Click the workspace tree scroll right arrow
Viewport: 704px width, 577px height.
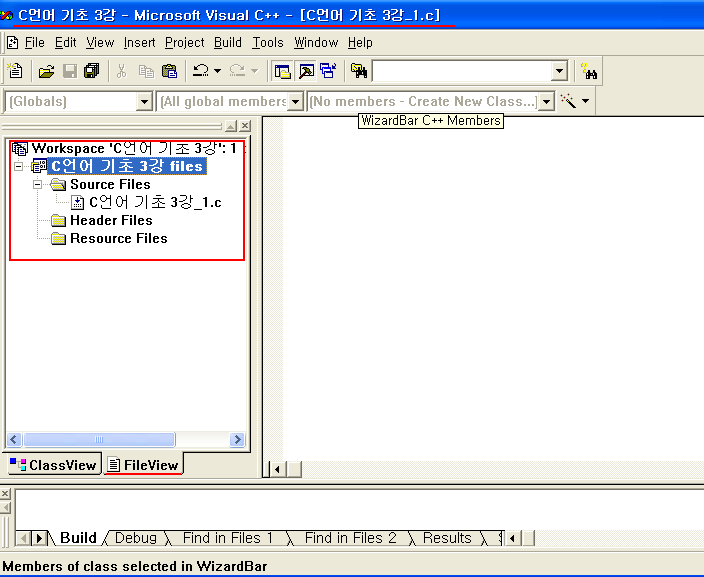[237, 439]
